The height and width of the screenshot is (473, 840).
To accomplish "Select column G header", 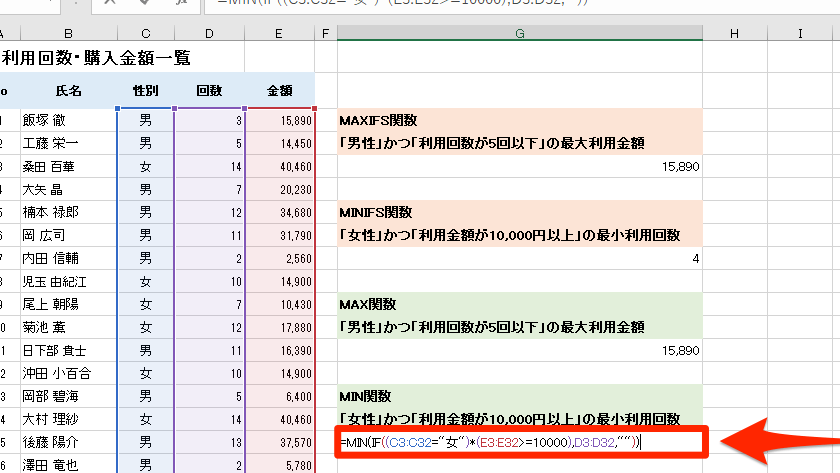I will [520, 34].
